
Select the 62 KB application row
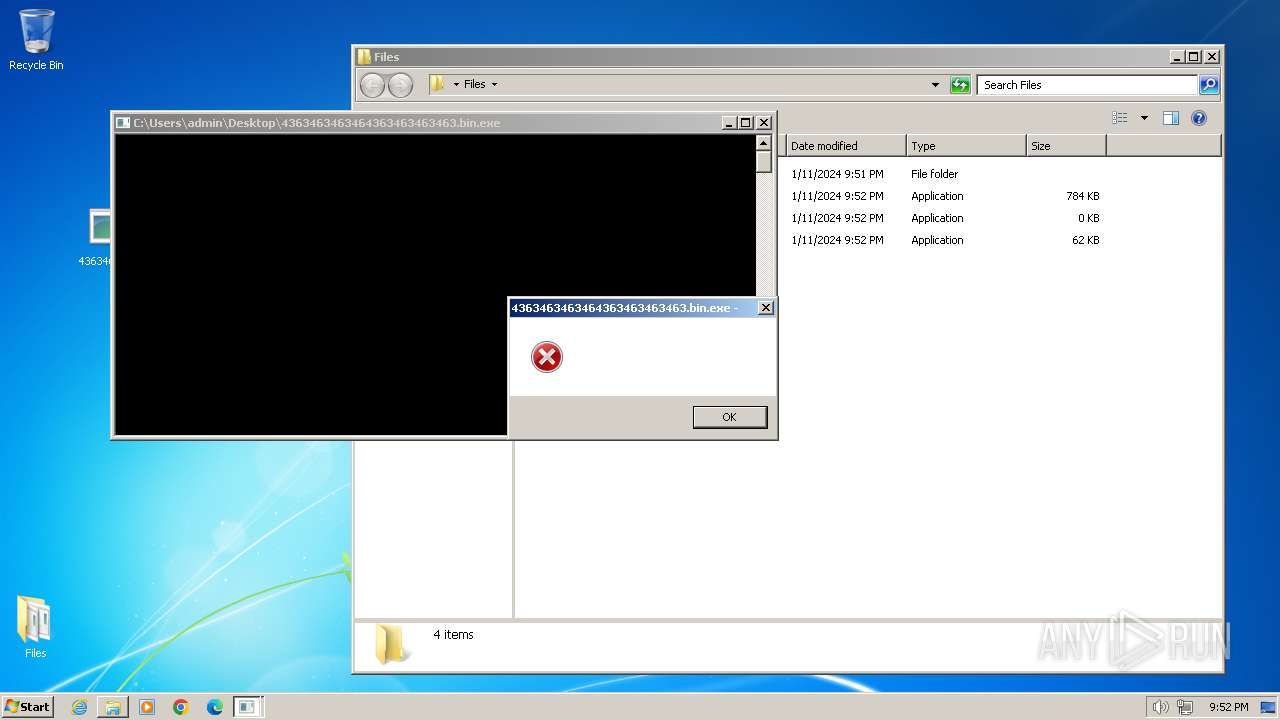click(x=945, y=240)
